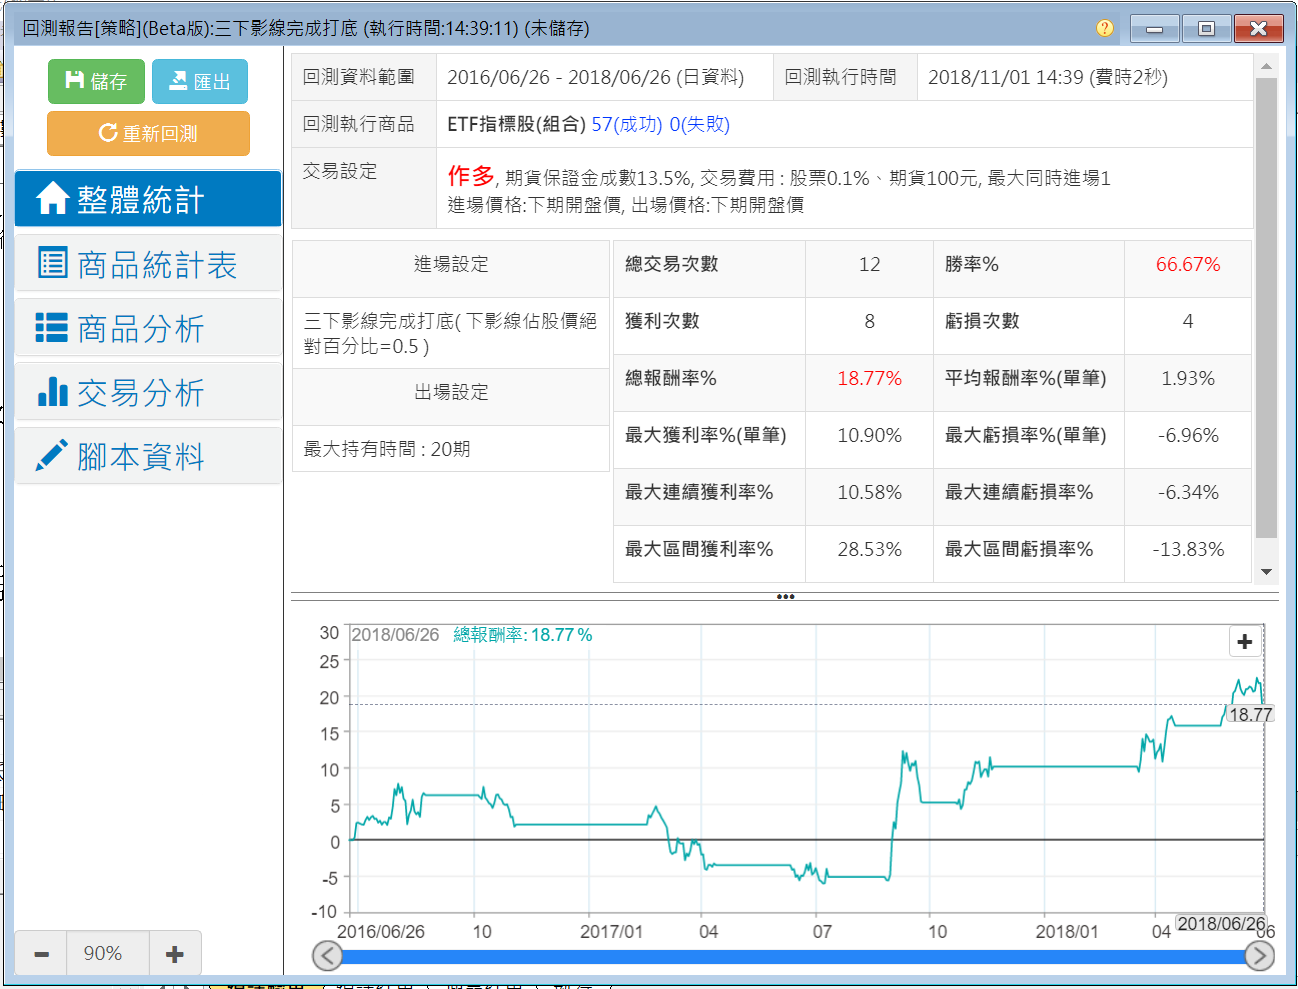The image size is (1298, 989).
Task: Decrease zoom with the minus button
Action: [41, 954]
